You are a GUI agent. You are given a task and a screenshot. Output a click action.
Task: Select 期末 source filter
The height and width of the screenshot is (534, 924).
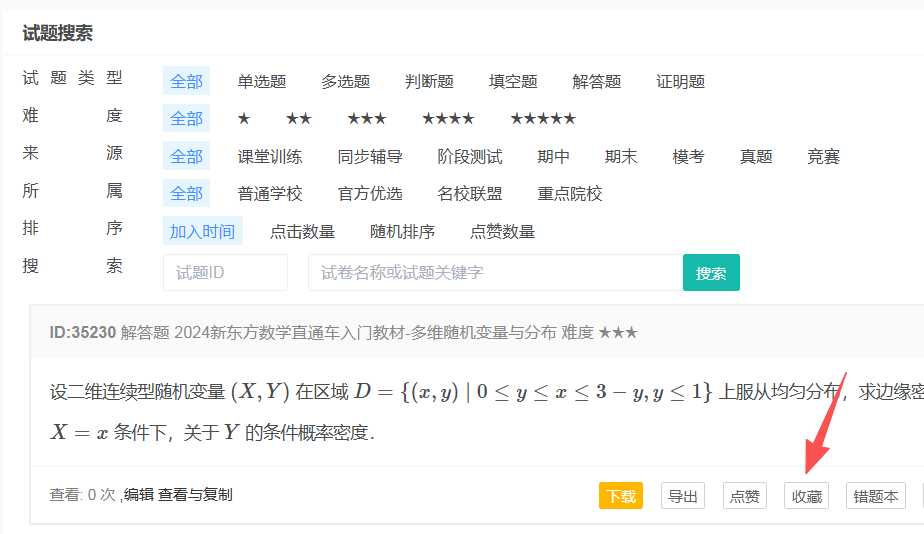(x=620, y=157)
